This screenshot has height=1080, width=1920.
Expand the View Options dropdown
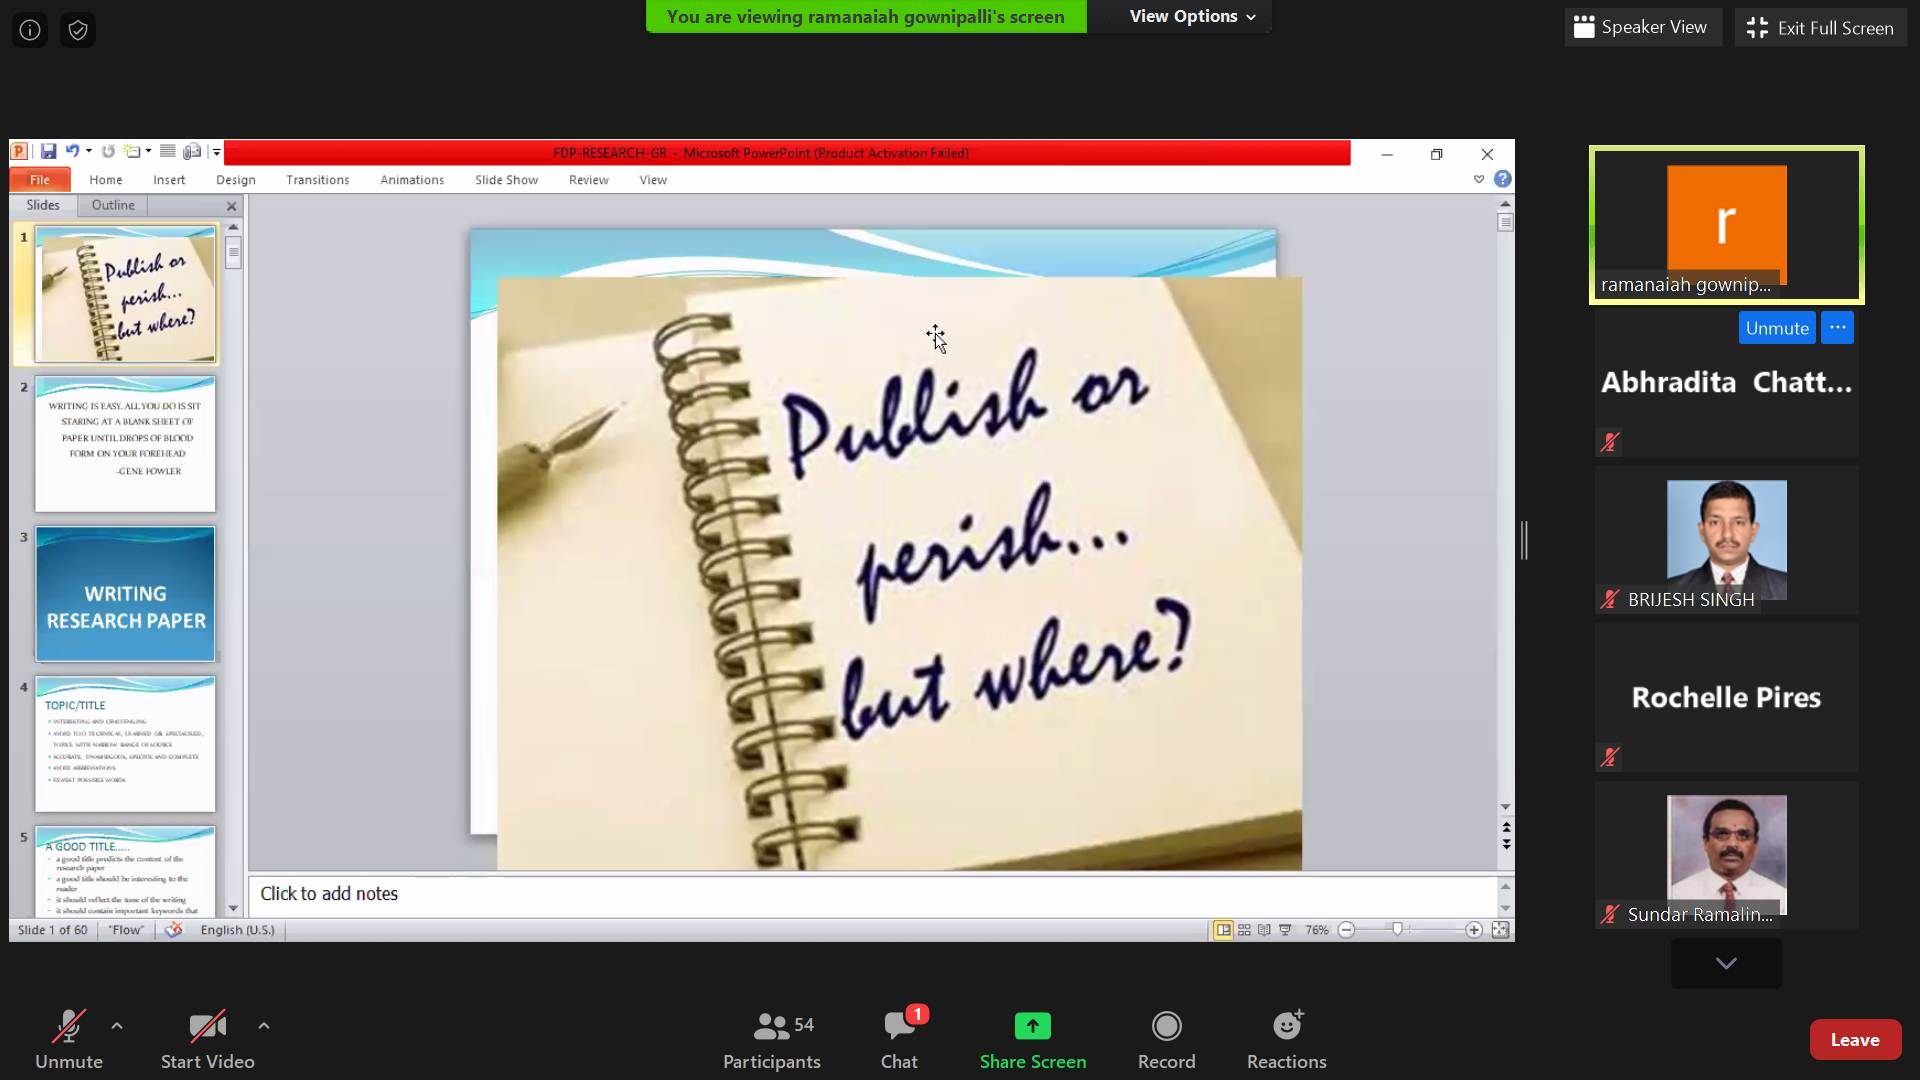tap(1191, 17)
